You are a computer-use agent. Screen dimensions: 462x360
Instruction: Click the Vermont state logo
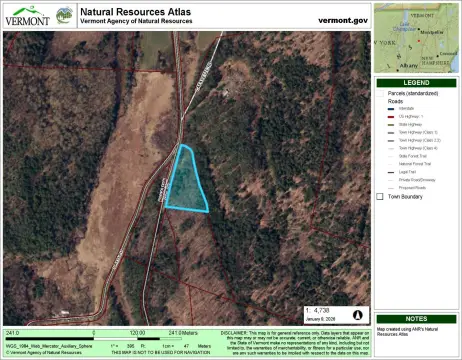[x=27, y=16]
